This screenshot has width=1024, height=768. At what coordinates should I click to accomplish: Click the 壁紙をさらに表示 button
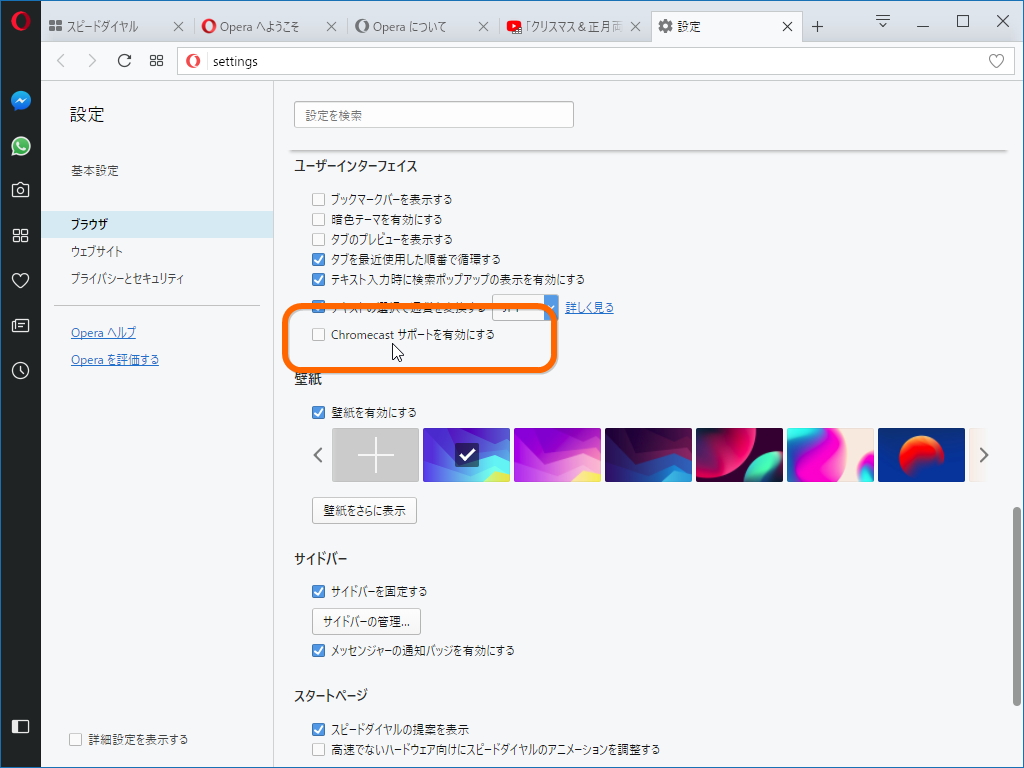coord(365,510)
